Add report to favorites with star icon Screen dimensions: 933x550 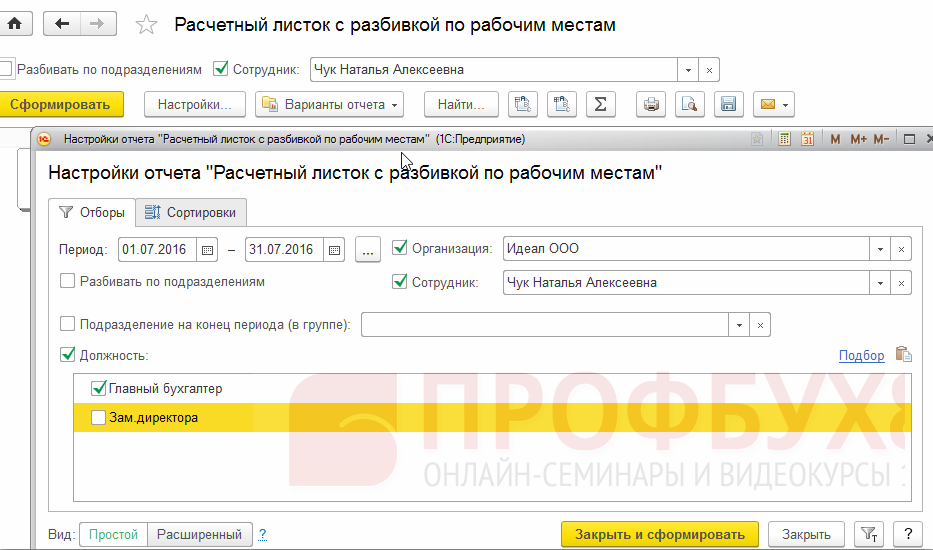(x=146, y=25)
